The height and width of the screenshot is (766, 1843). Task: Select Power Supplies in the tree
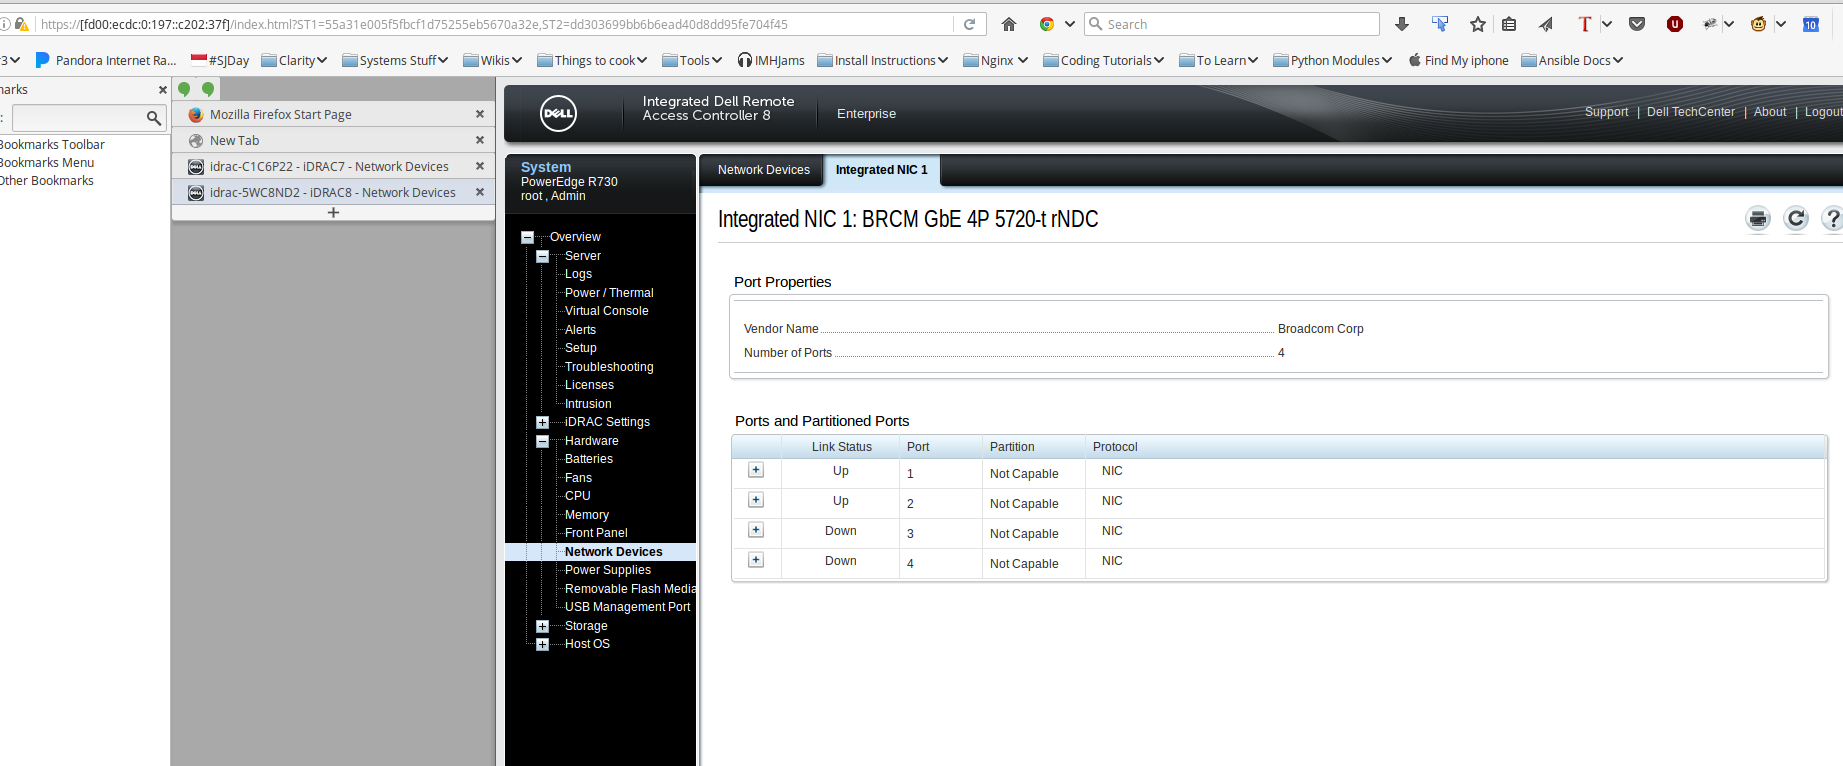tap(607, 570)
